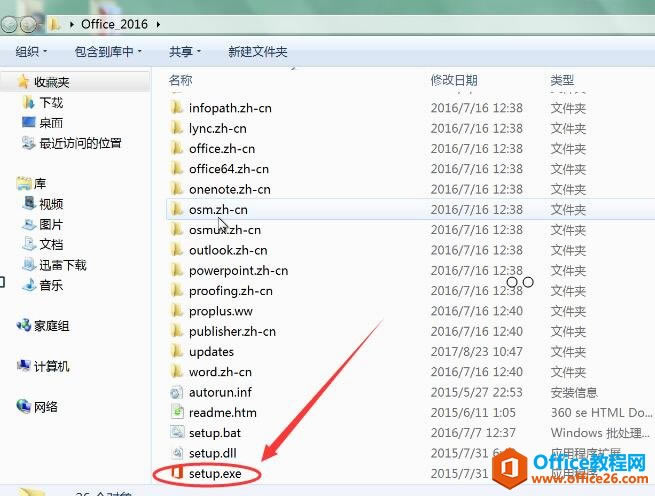Select 文档 library in the sidebar
Viewport: 655px width, 496px height.
point(51,244)
